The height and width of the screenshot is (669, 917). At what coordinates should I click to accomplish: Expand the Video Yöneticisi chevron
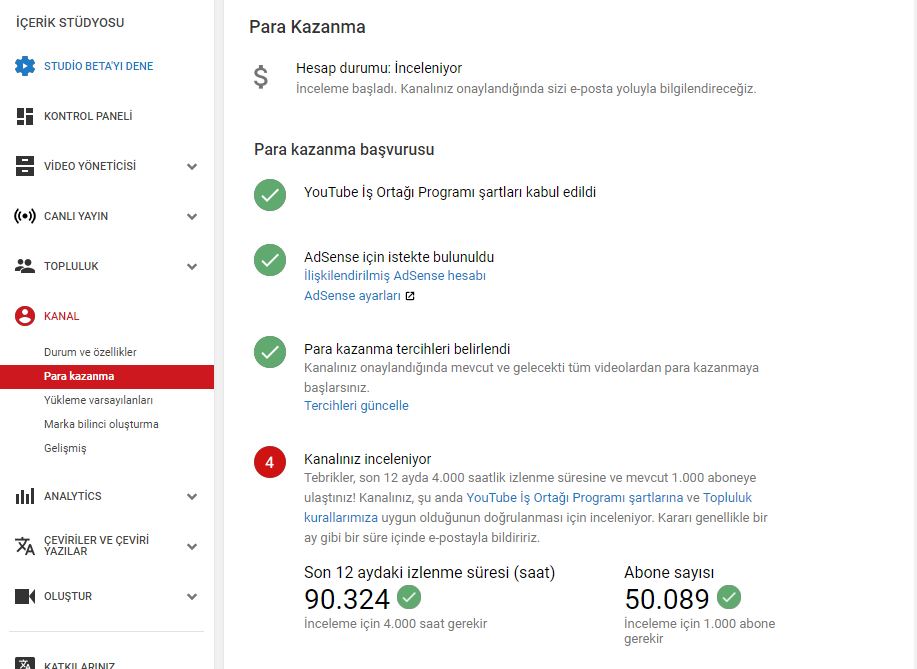(x=192, y=167)
